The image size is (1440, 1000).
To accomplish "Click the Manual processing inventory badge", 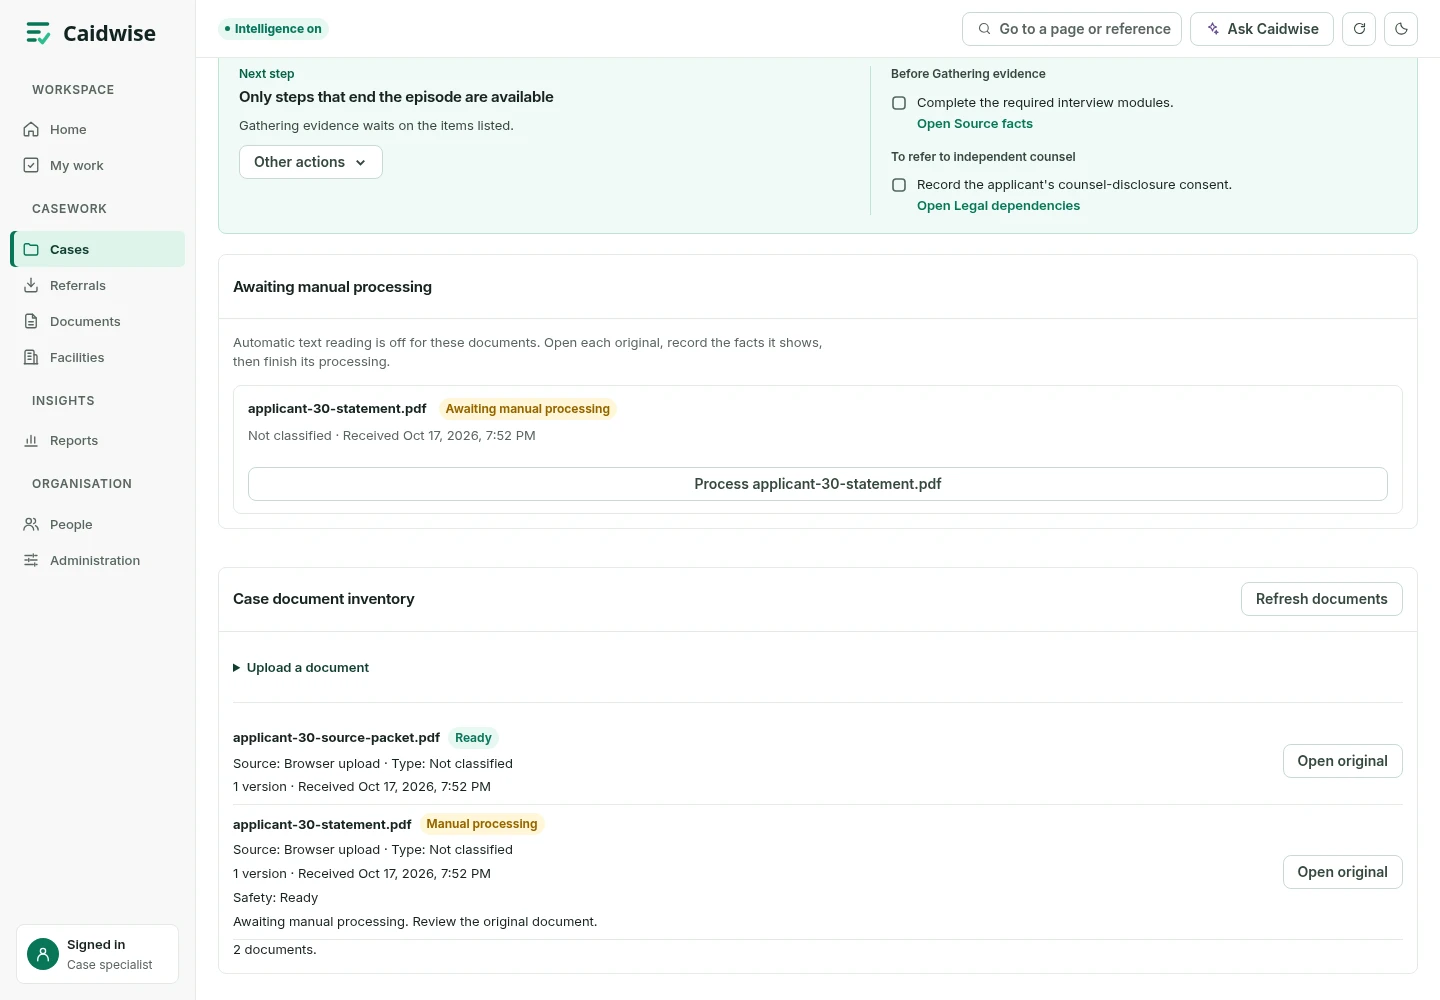I will [482, 824].
